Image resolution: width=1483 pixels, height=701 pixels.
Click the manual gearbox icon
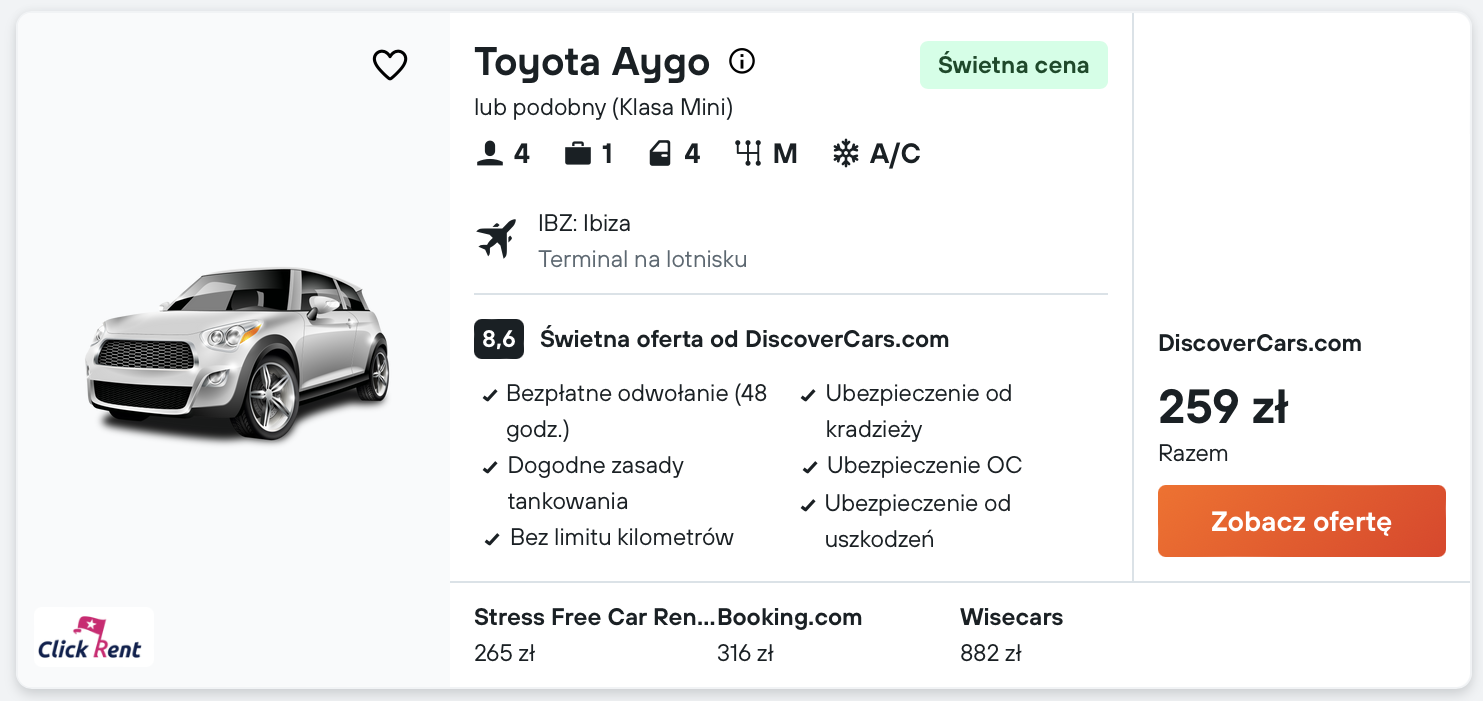pyautogui.click(x=748, y=154)
